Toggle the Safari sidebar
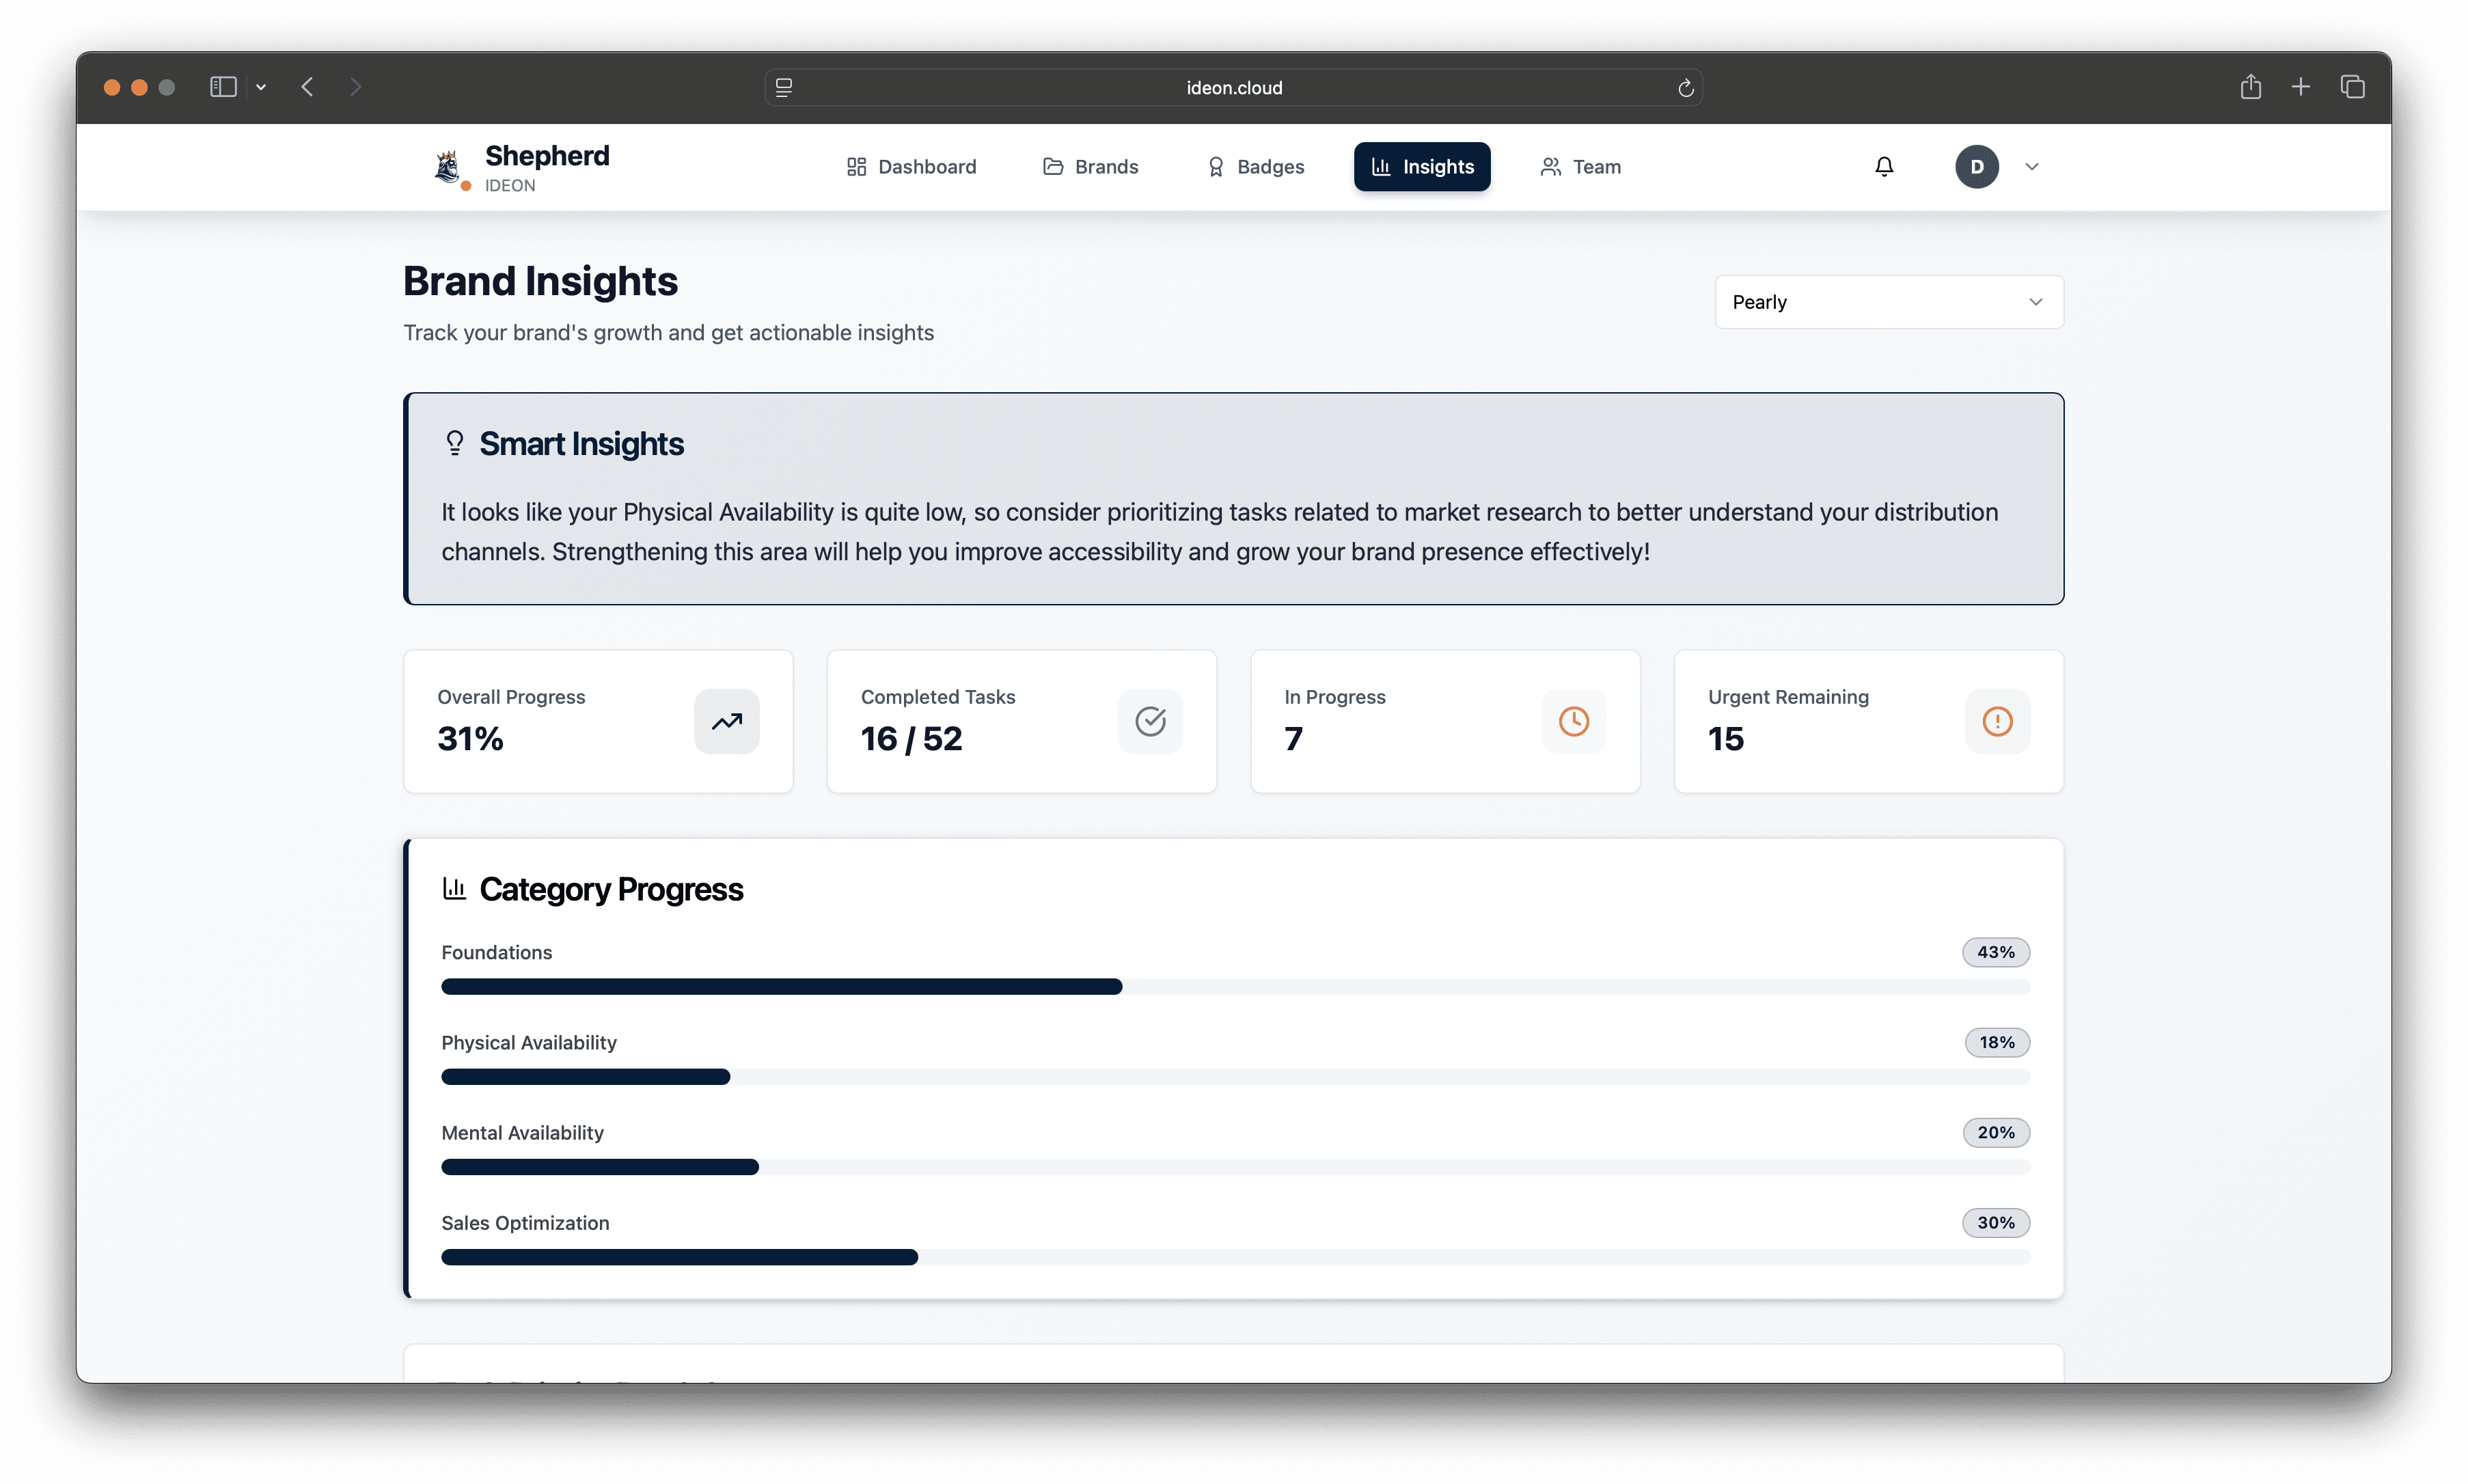Viewport: 2468px width, 1484px height. 223,87
